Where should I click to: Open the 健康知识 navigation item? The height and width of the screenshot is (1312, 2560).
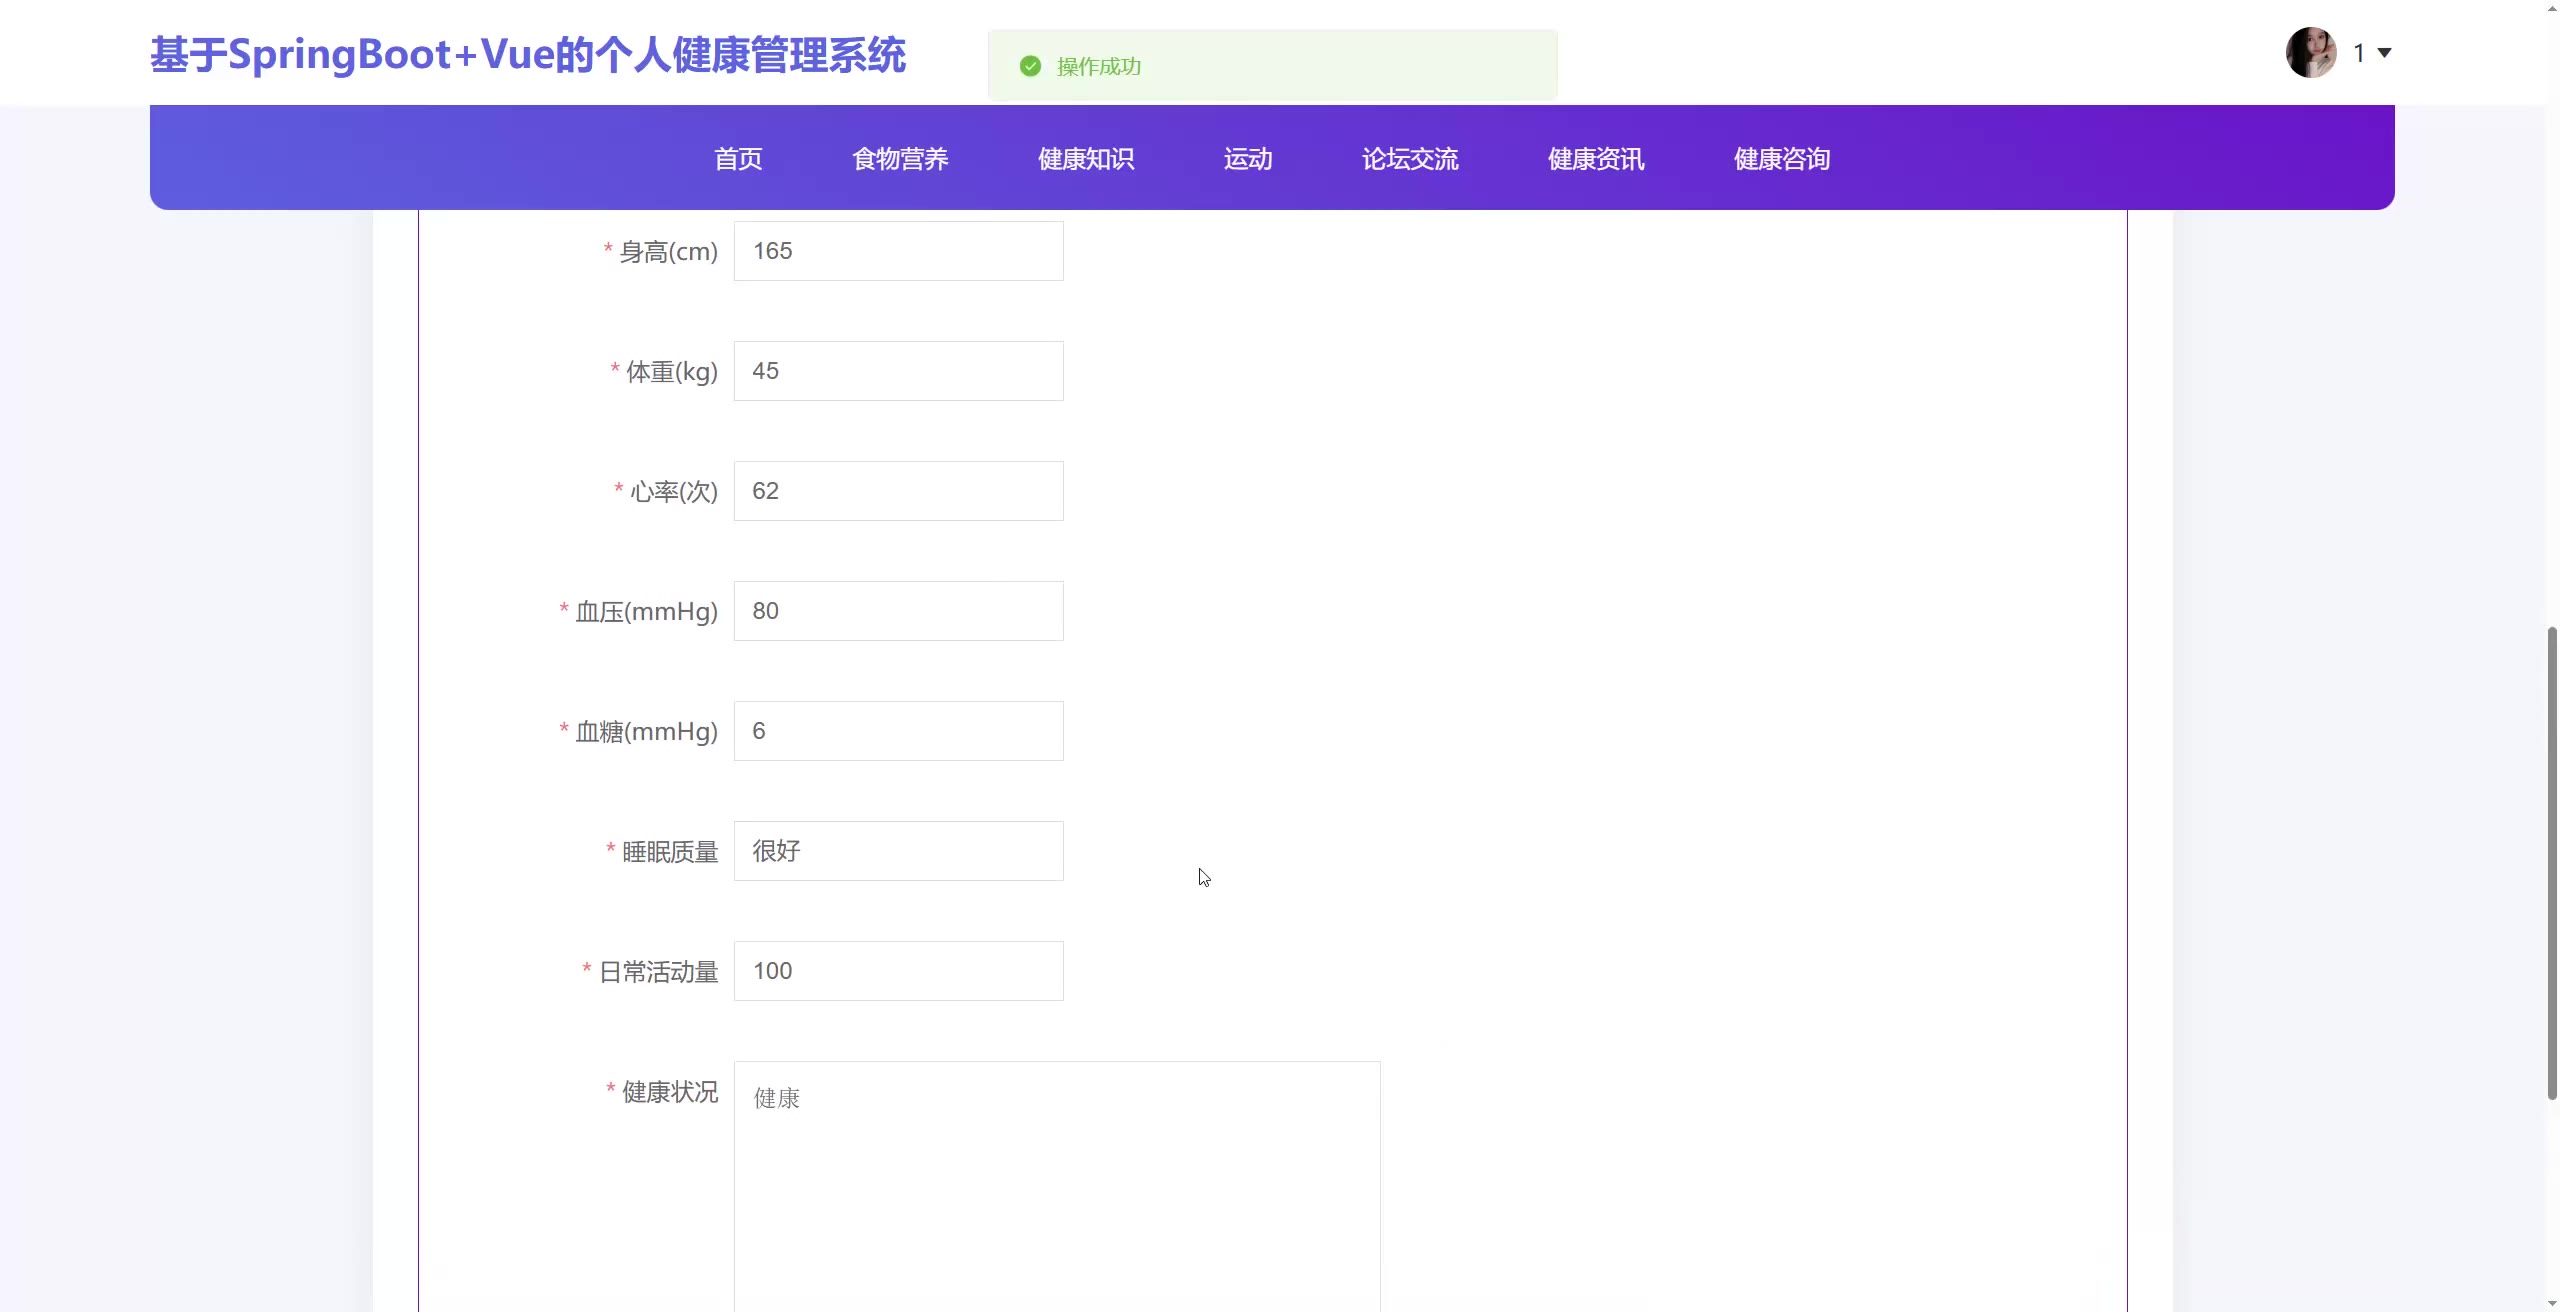[x=1086, y=159]
